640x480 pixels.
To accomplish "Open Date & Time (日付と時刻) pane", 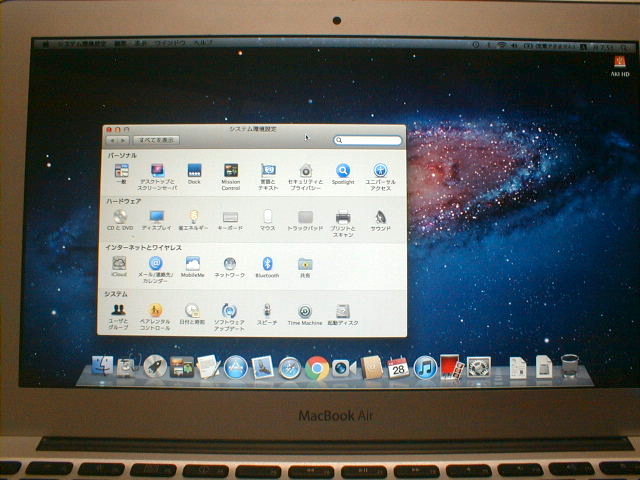I will coord(192,313).
